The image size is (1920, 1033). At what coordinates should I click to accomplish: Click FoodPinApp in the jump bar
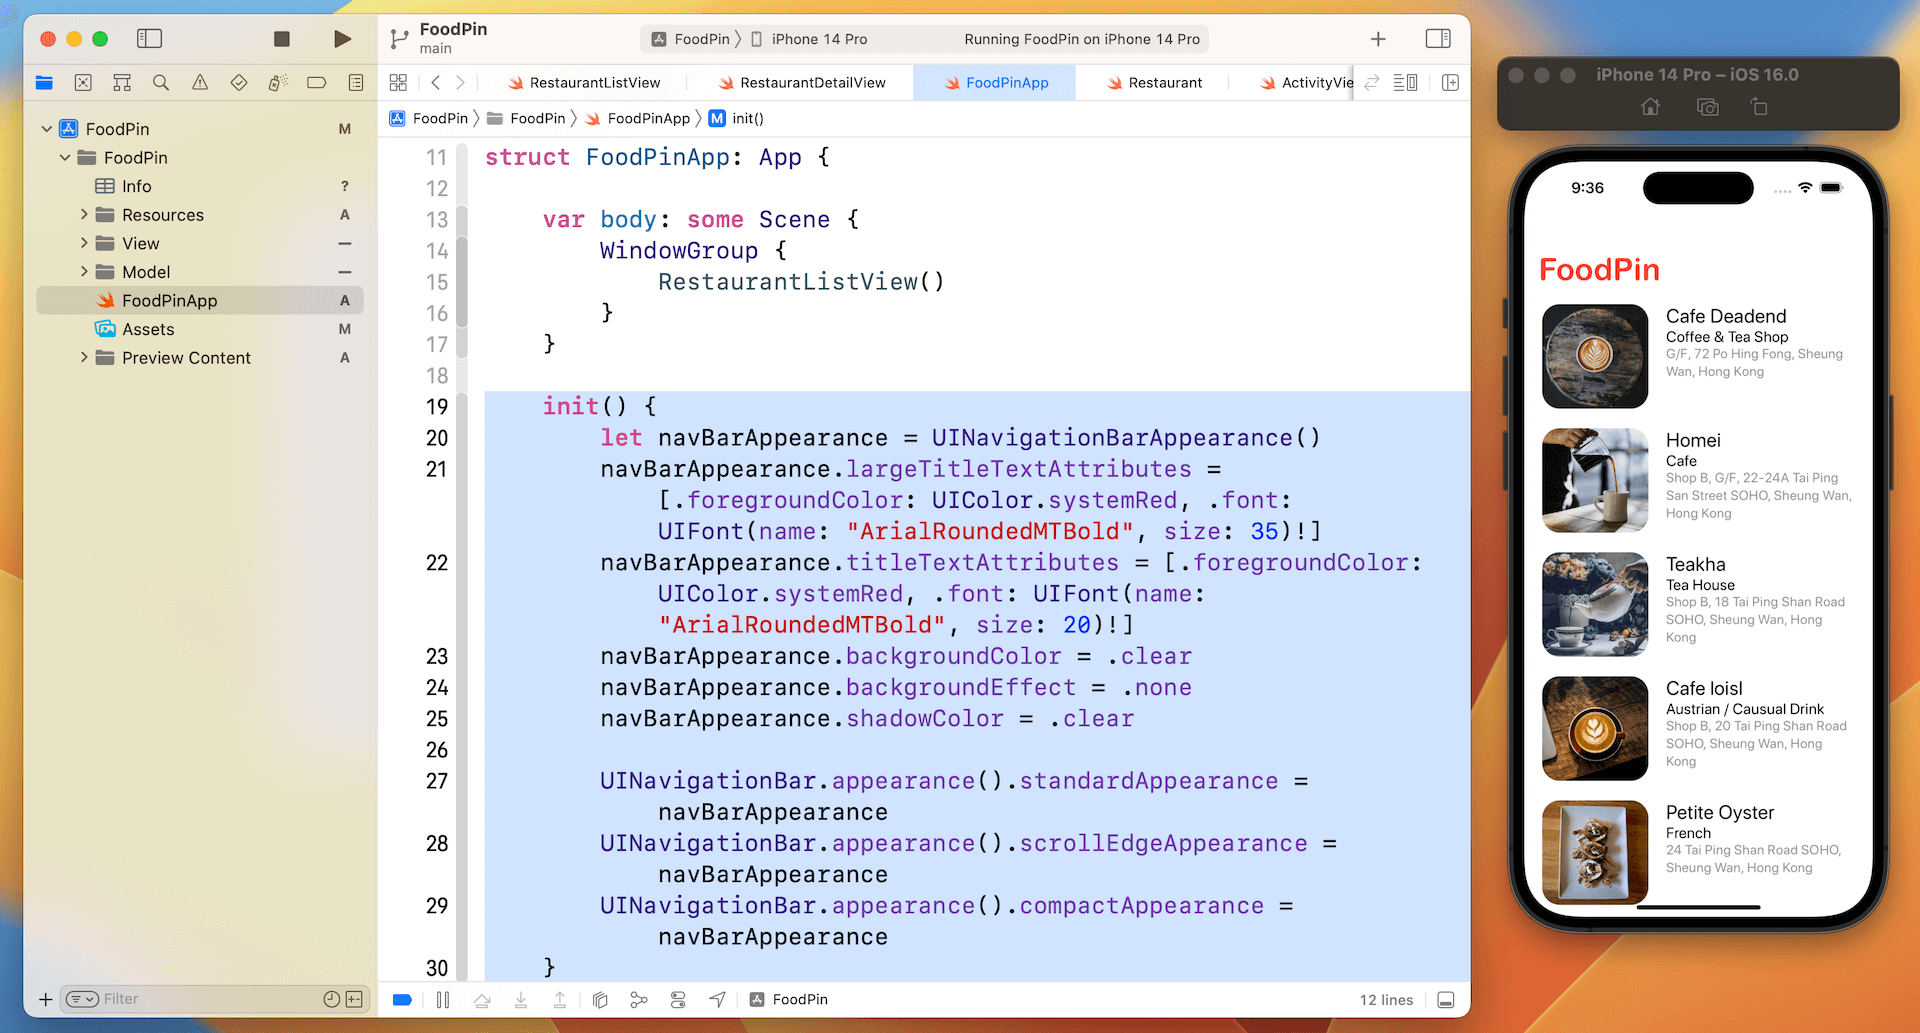point(647,118)
